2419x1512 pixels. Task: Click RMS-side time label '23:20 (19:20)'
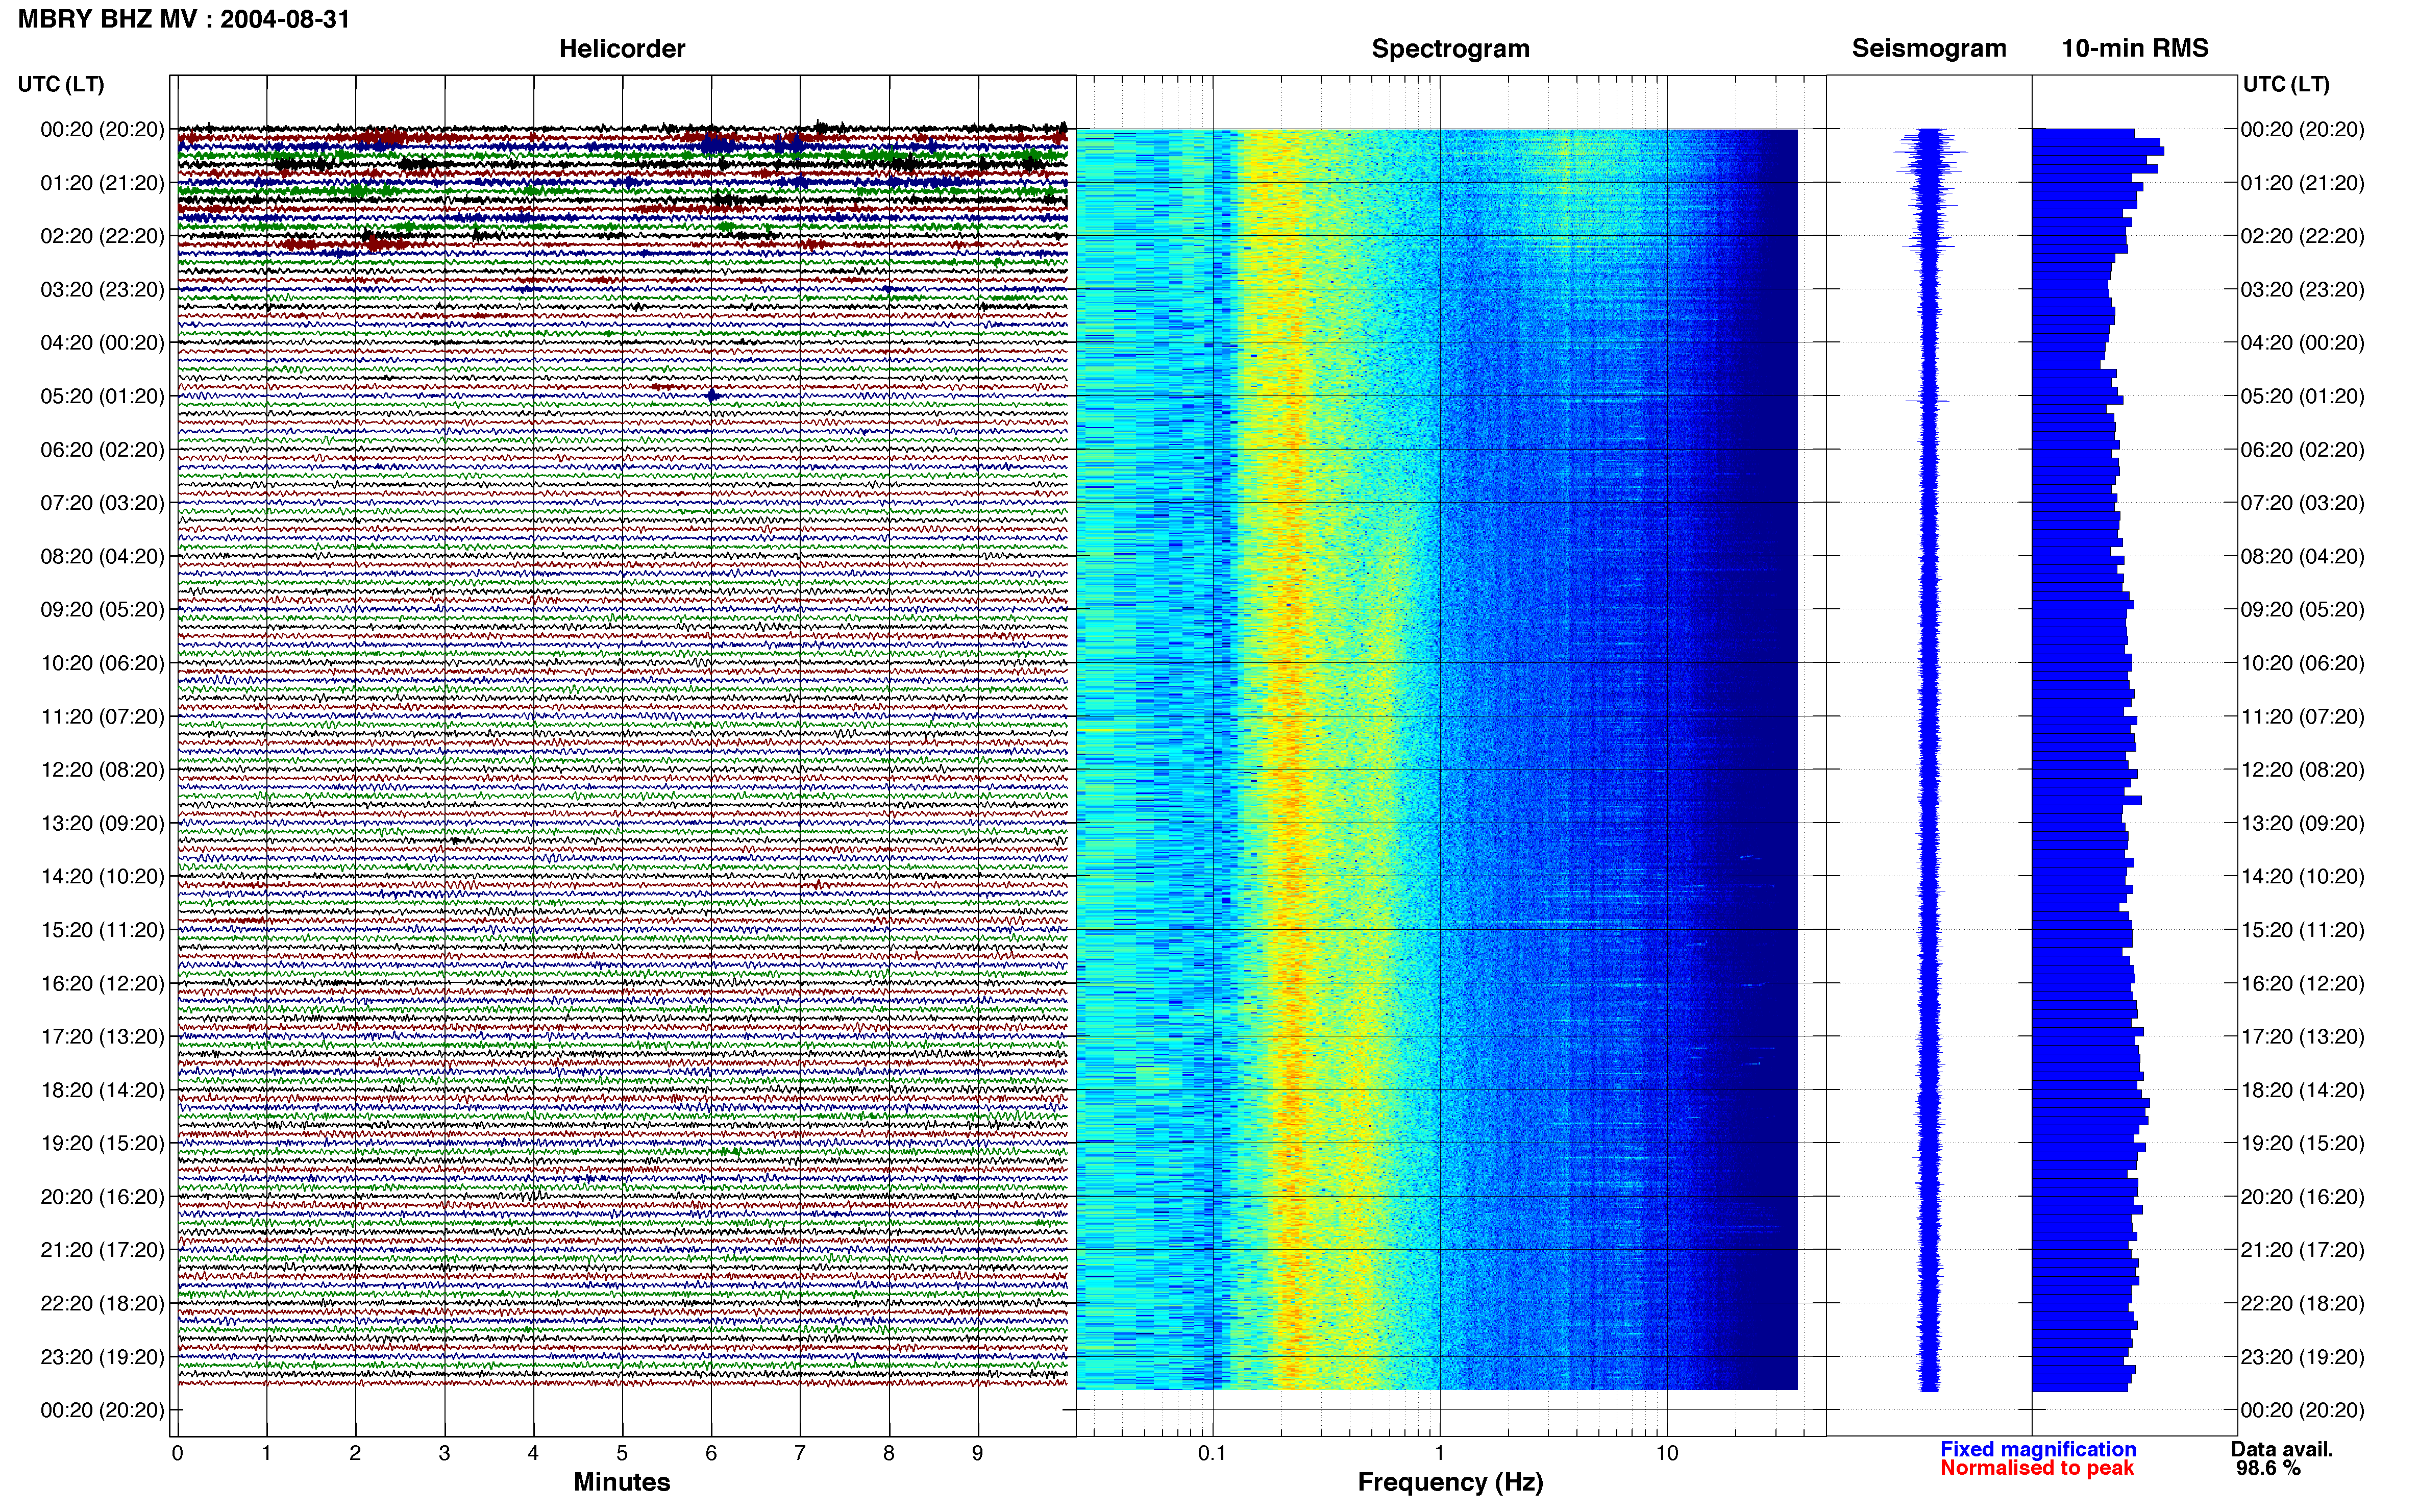tap(2302, 1357)
